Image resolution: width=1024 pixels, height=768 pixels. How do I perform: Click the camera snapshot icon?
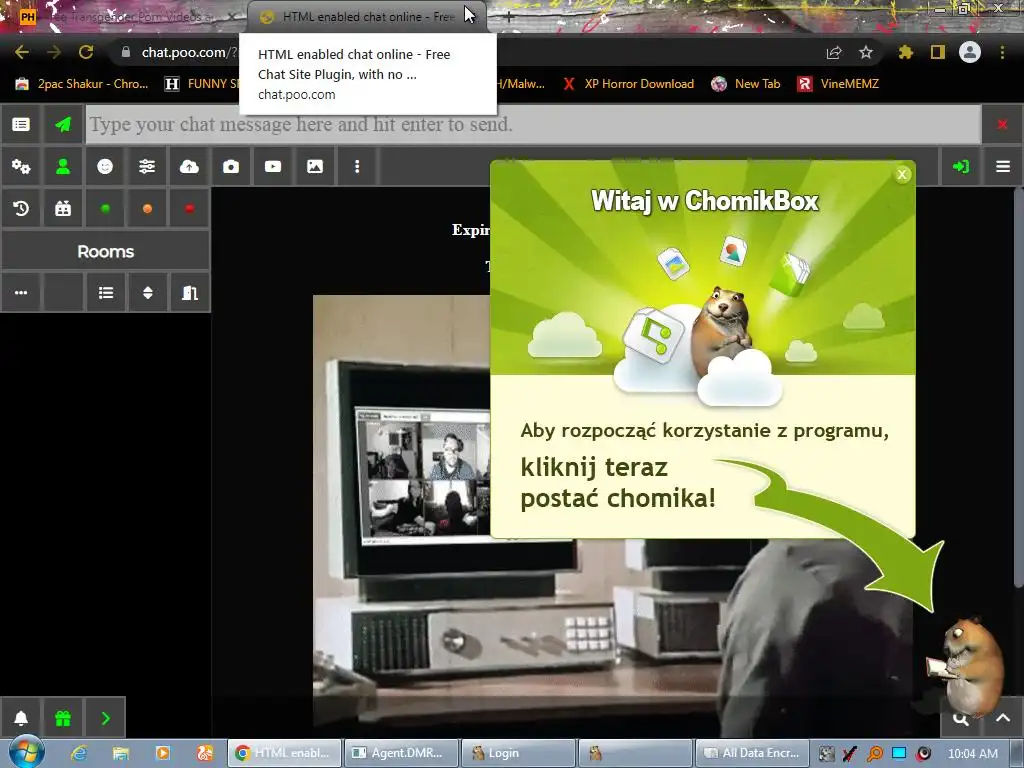(231, 167)
